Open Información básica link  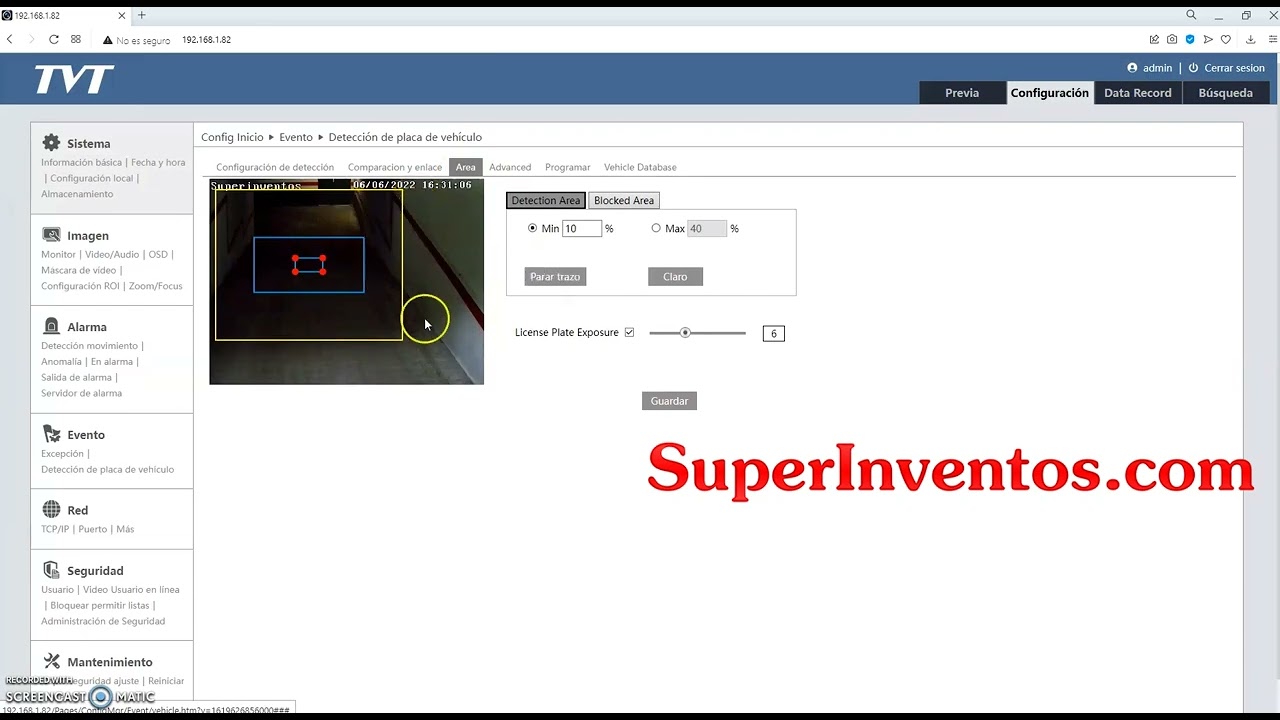point(81,162)
